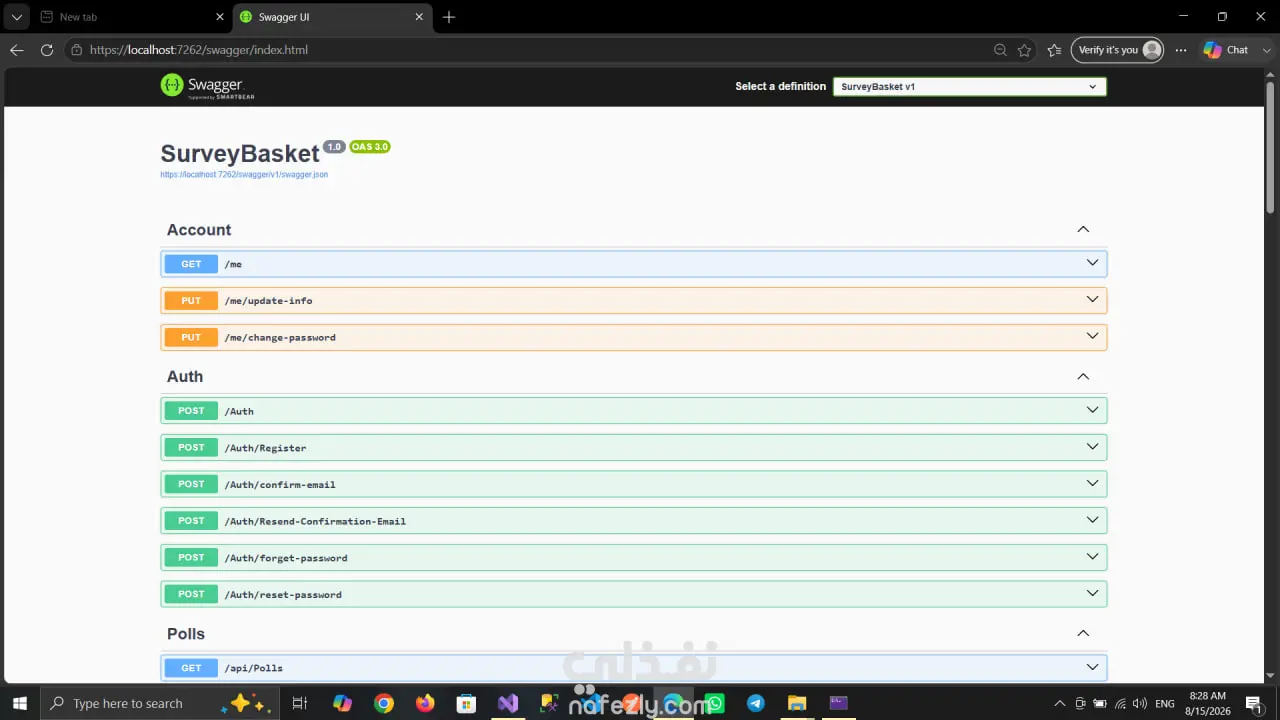Click the Select a definition label
1280x720 pixels.
(781, 87)
